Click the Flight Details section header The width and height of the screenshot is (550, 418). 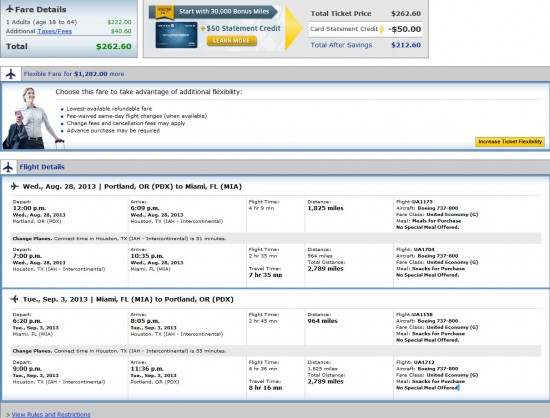point(42,167)
